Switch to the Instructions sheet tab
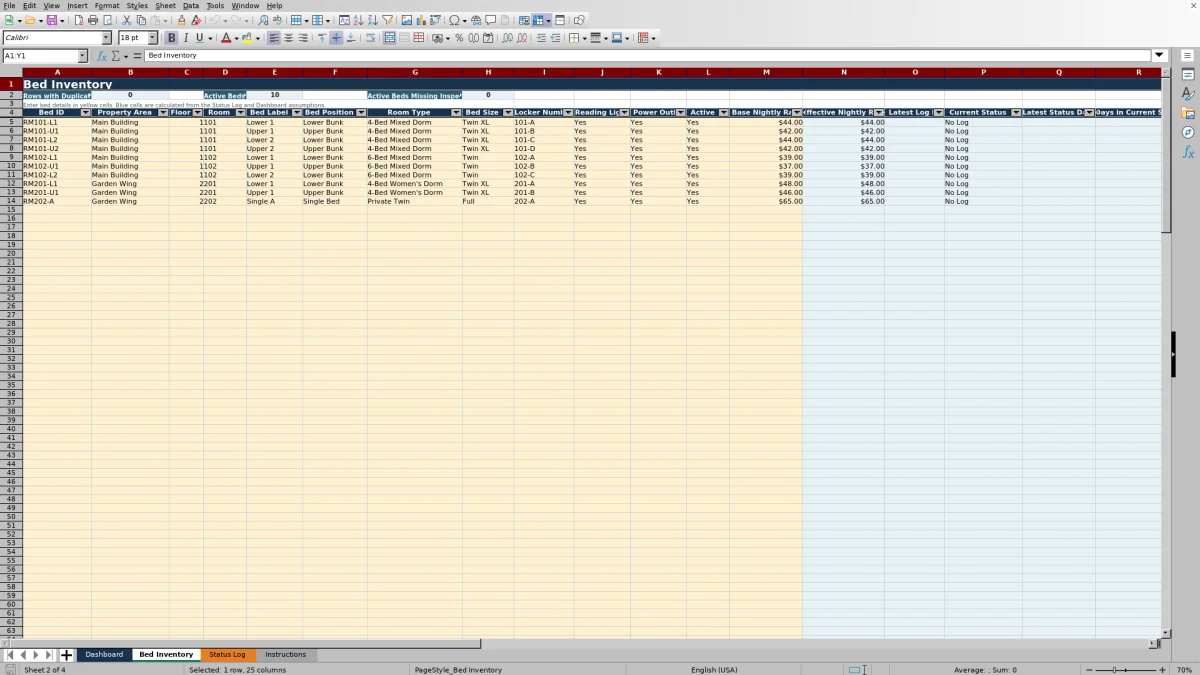This screenshot has width=1200, height=675. point(286,655)
